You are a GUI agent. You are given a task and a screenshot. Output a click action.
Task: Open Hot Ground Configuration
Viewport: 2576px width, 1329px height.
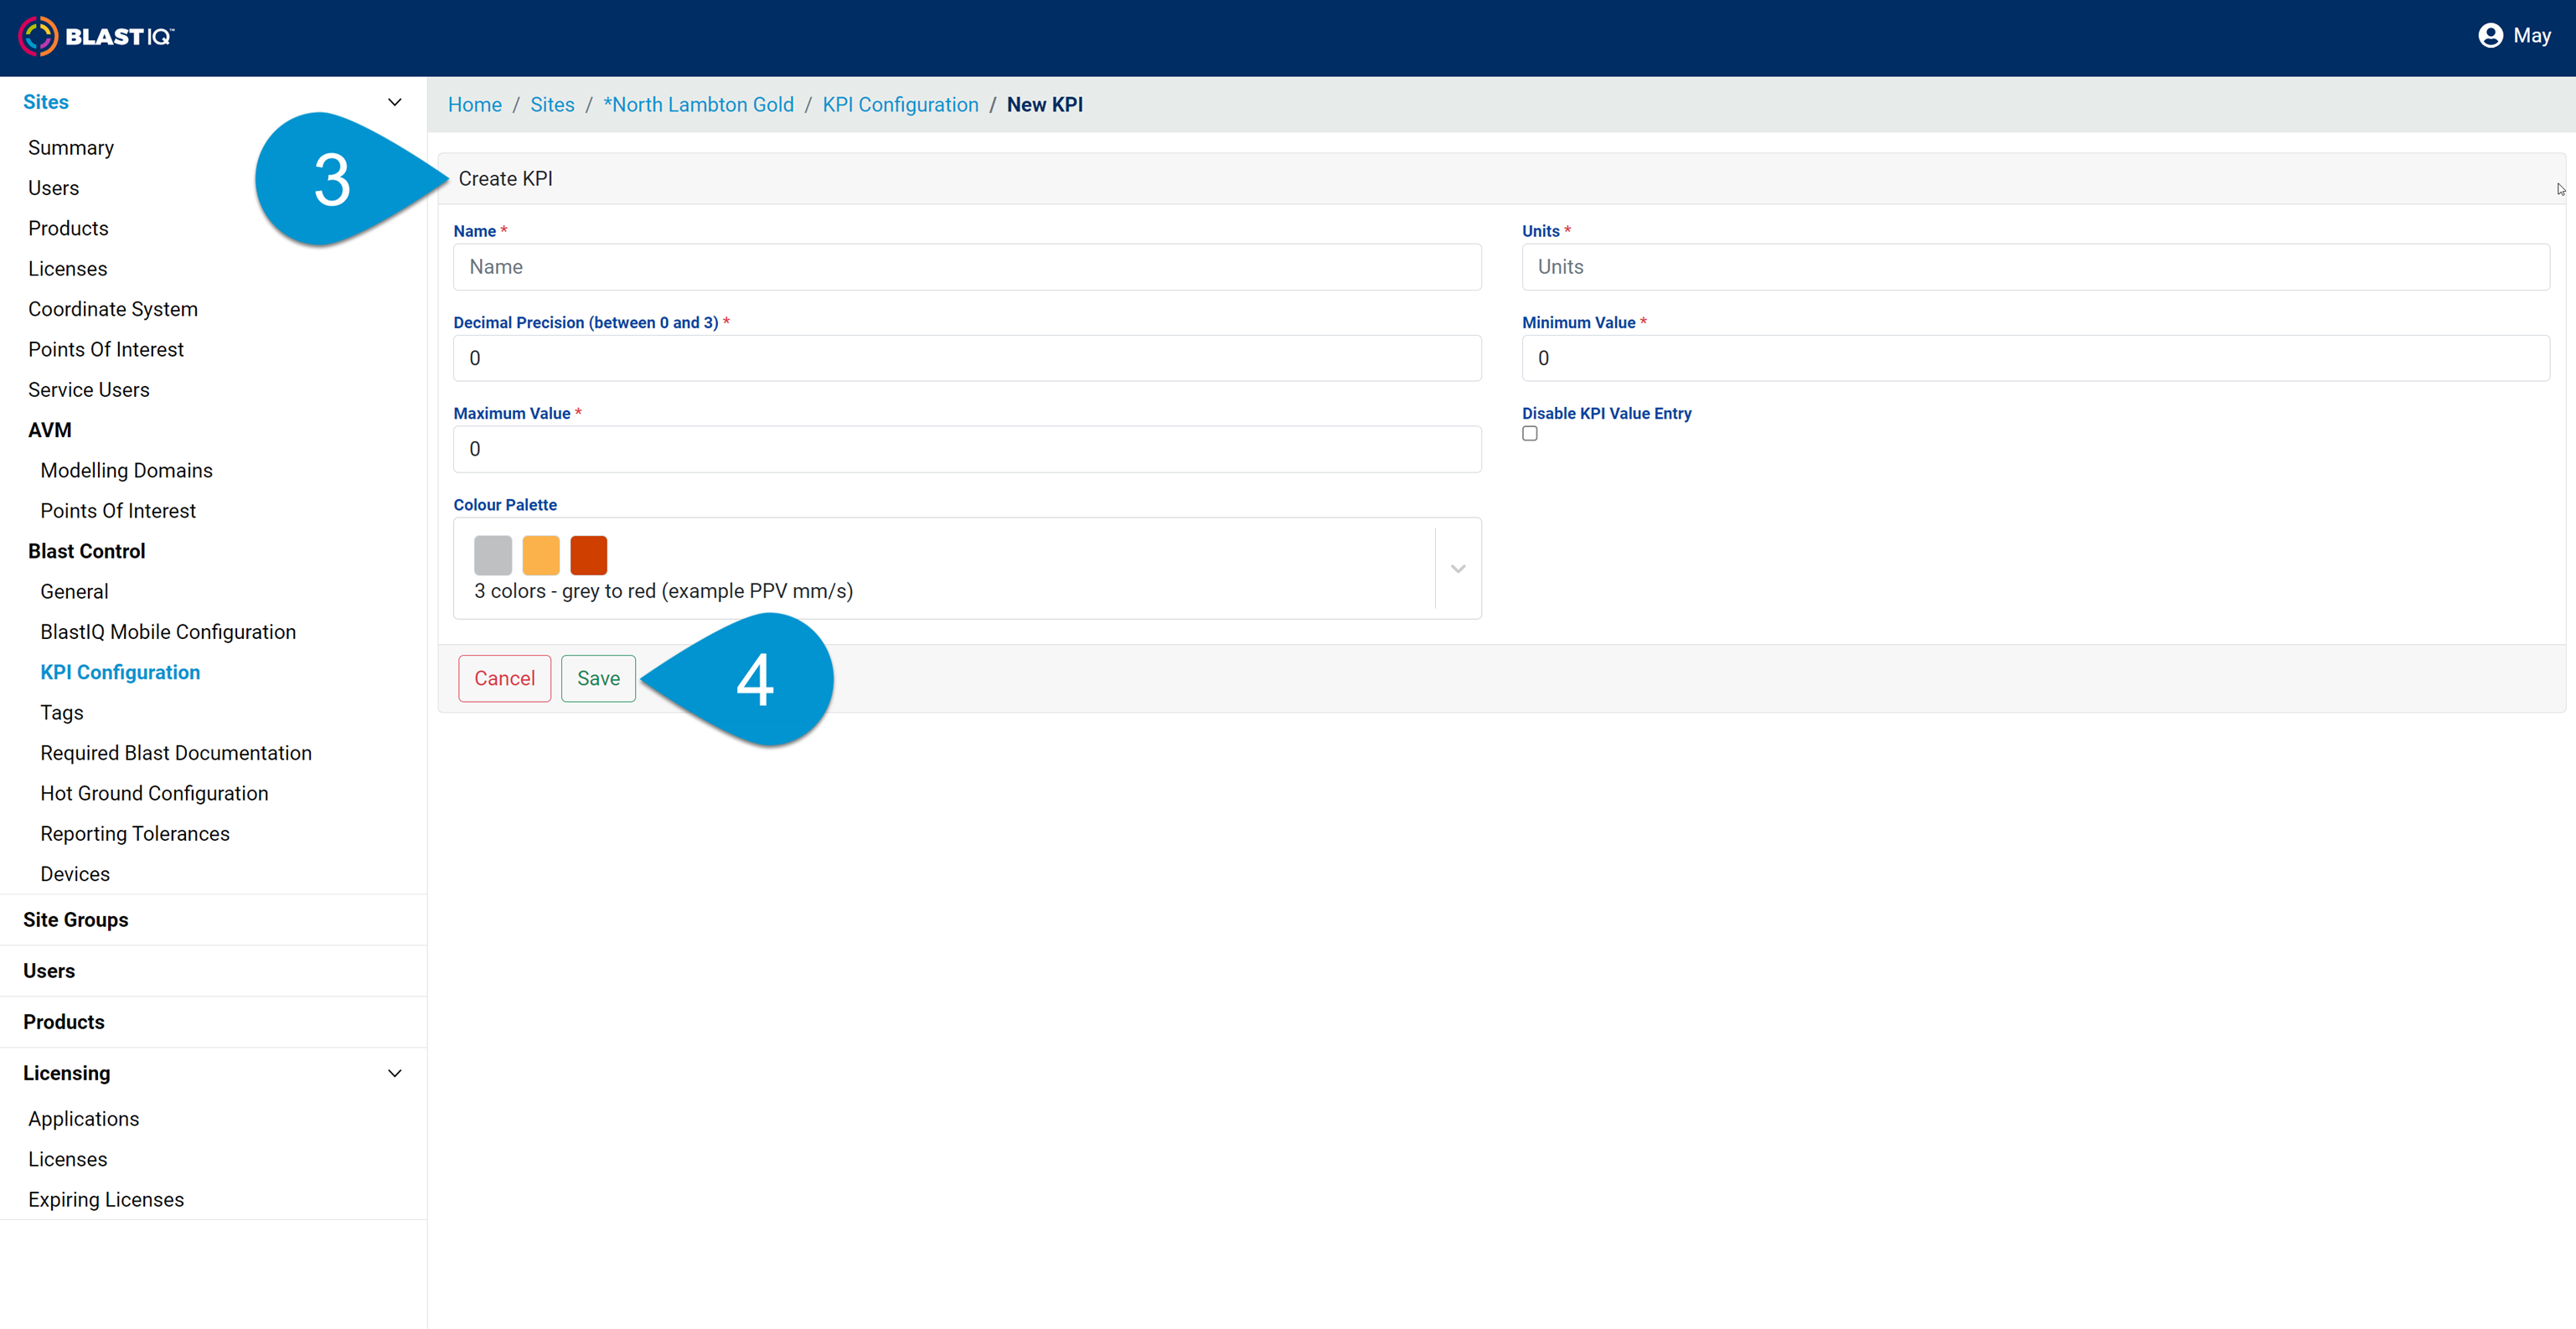(x=154, y=794)
